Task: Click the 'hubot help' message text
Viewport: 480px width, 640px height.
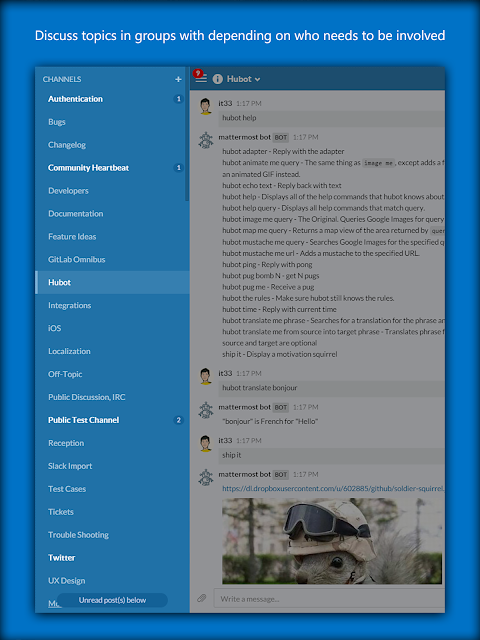Action: coord(239,118)
